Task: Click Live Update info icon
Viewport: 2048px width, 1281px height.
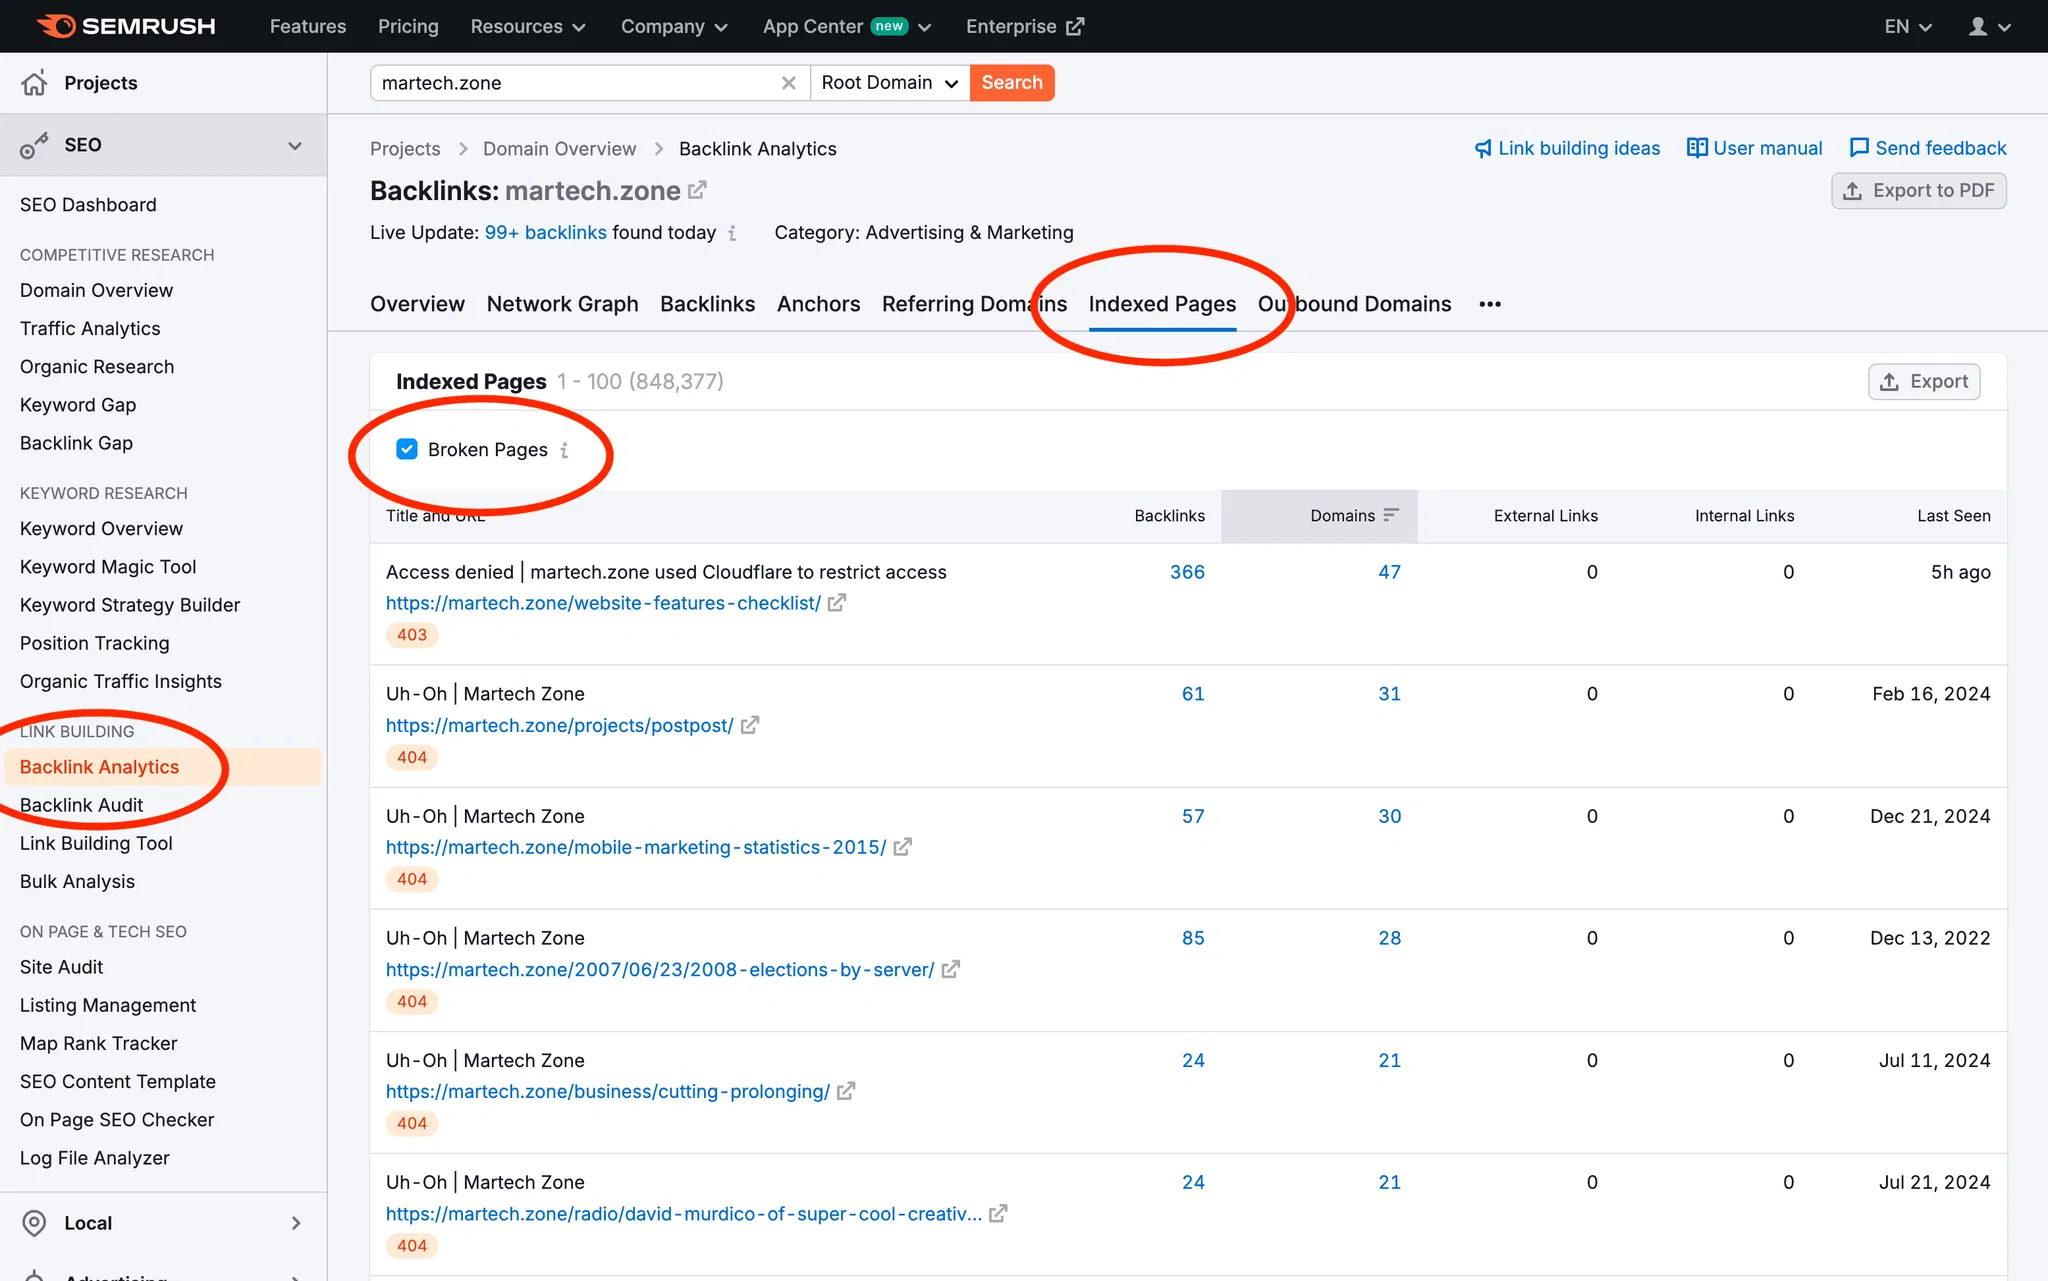Action: pos(733,233)
